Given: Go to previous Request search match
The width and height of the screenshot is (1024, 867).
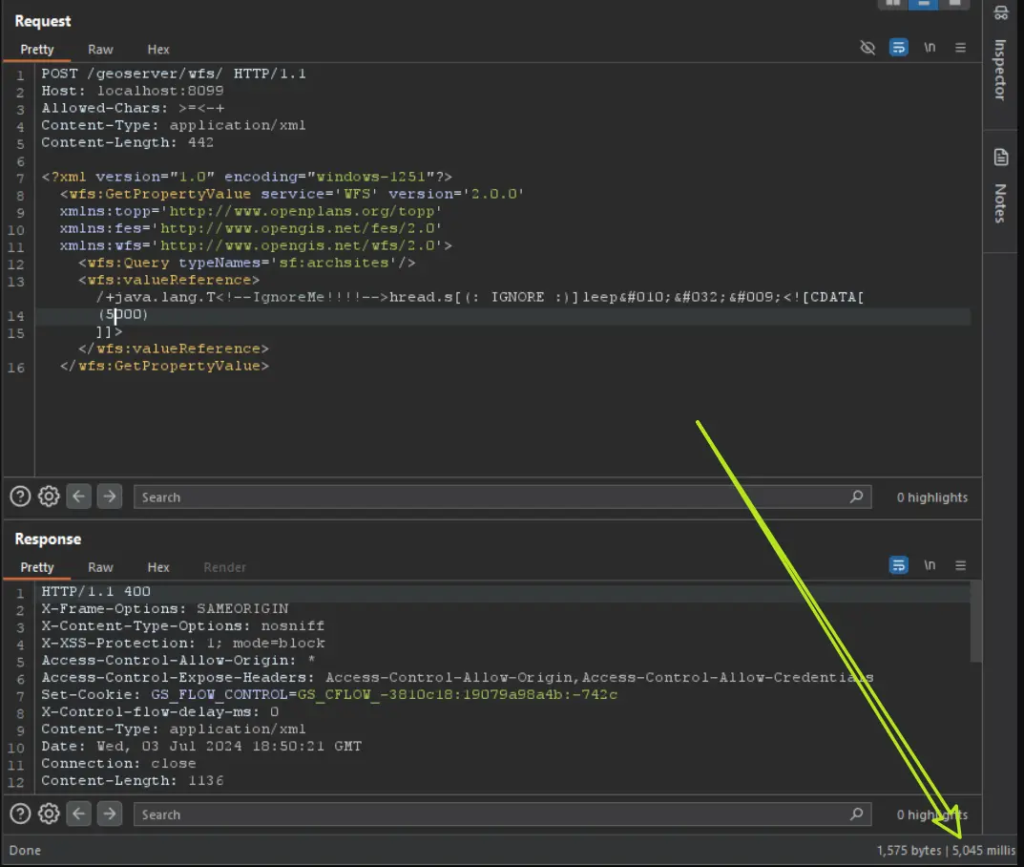Looking at the screenshot, I should pyautogui.click(x=79, y=497).
